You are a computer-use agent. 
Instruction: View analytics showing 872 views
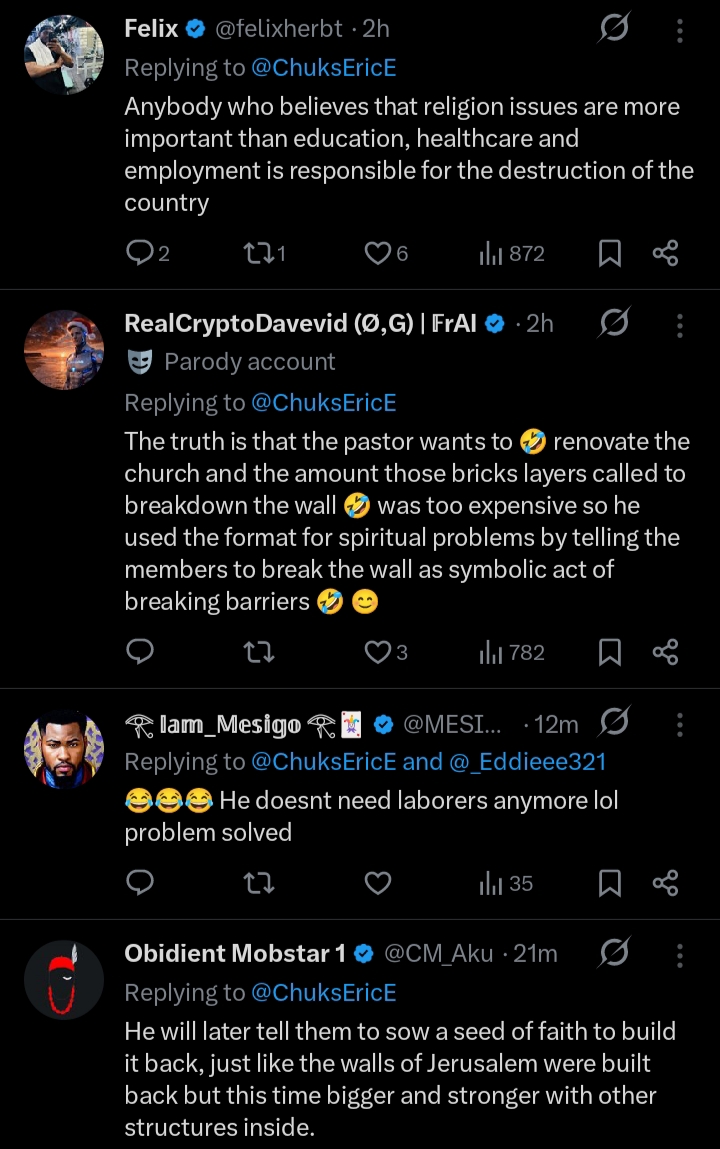(x=512, y=254)
